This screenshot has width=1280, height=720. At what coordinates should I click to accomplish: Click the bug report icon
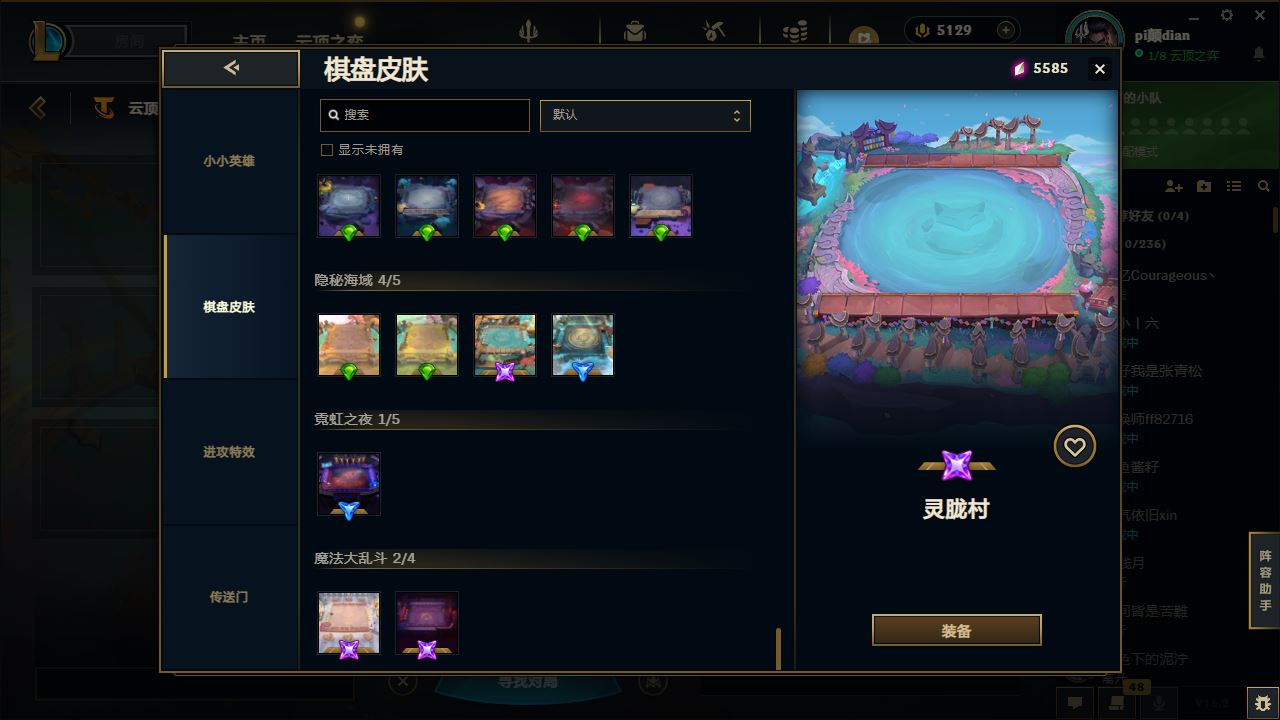coord(1263,703)
